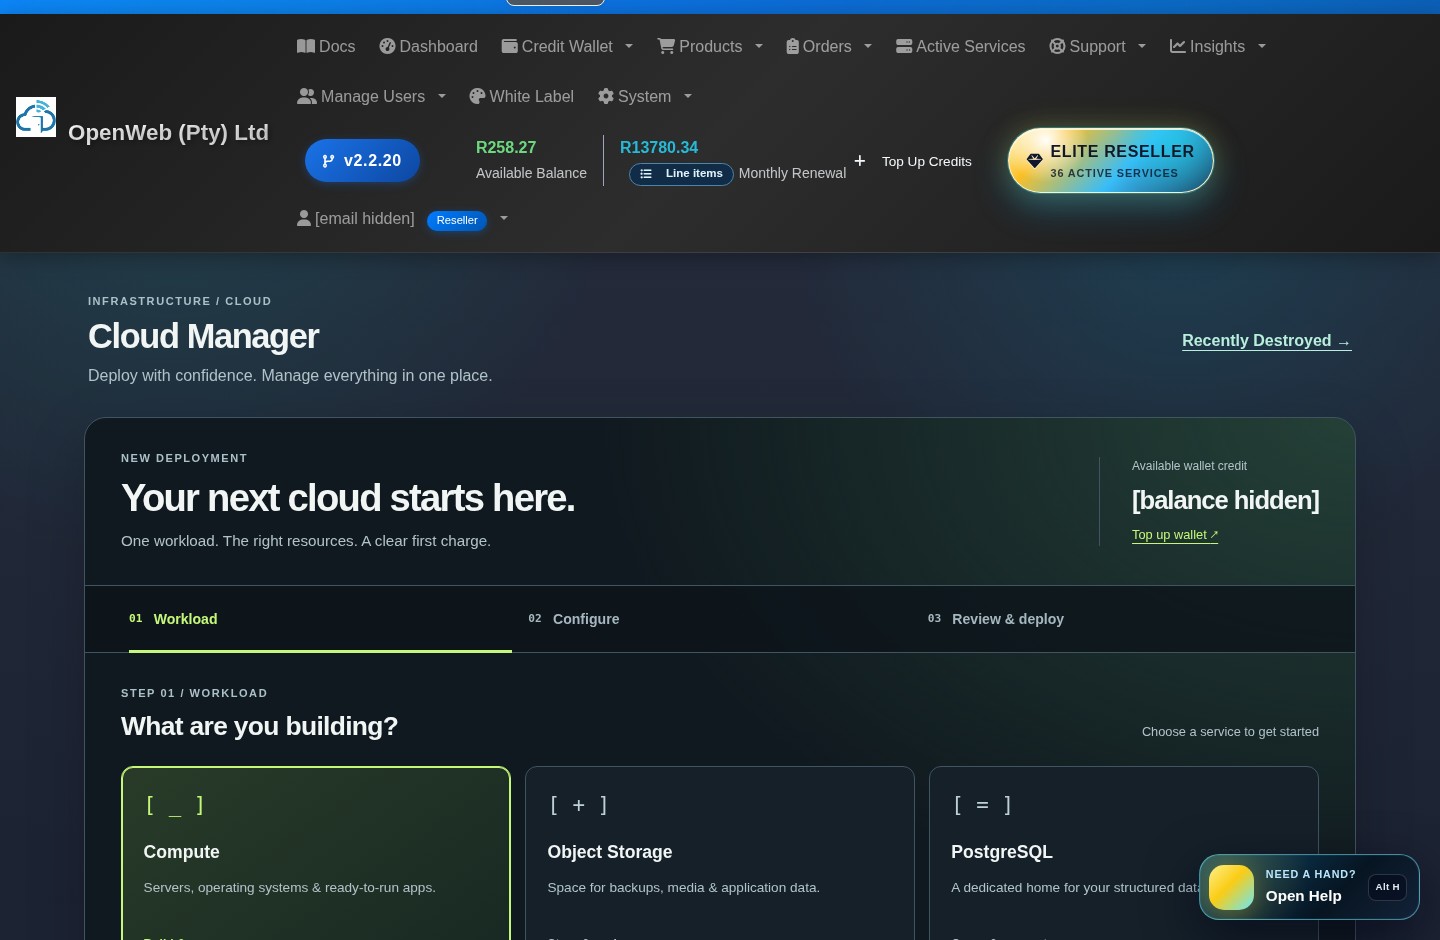
Task: Click the OpenWeb cloud logo
Action: tap(36, 117)
